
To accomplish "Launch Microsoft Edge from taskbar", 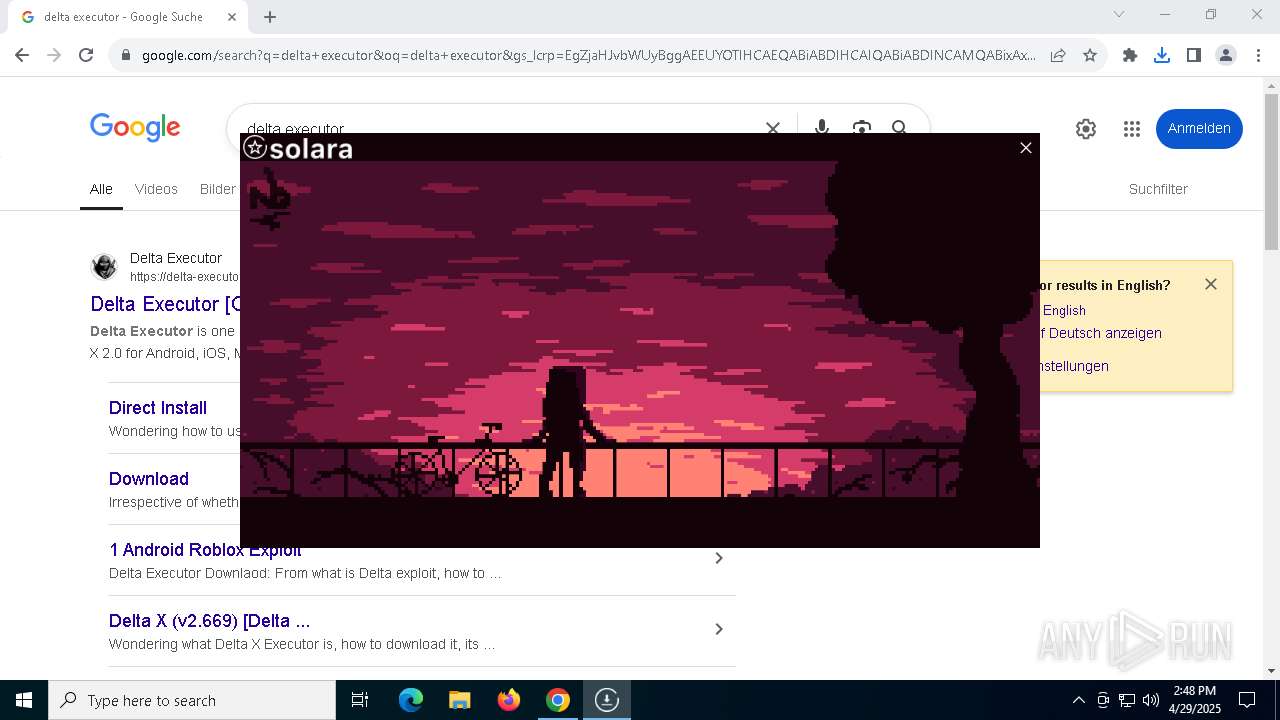I will [411, 700].
